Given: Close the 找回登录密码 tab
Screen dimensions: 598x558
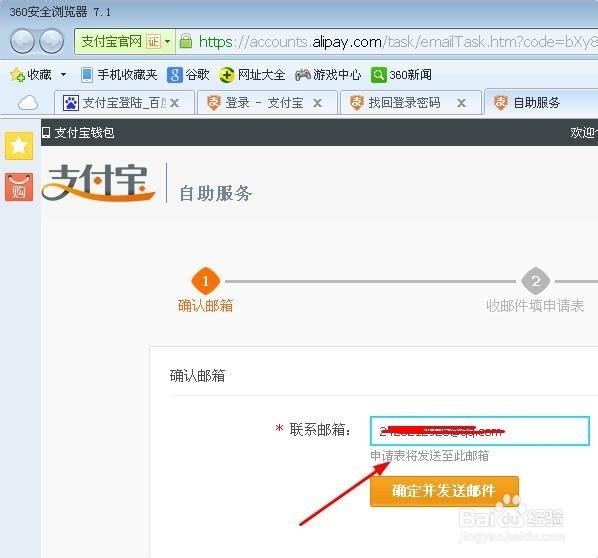Looking at the screenshot, I should (461, 103).
